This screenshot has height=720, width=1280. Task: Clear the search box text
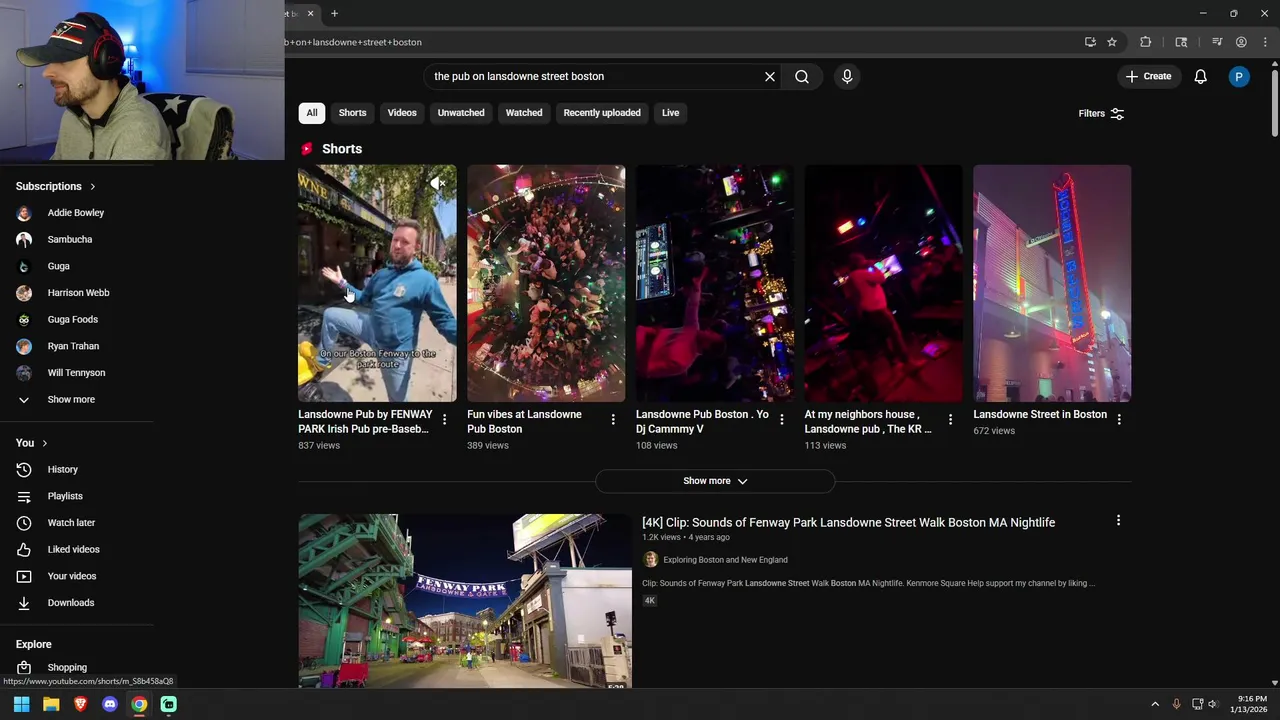770,76
